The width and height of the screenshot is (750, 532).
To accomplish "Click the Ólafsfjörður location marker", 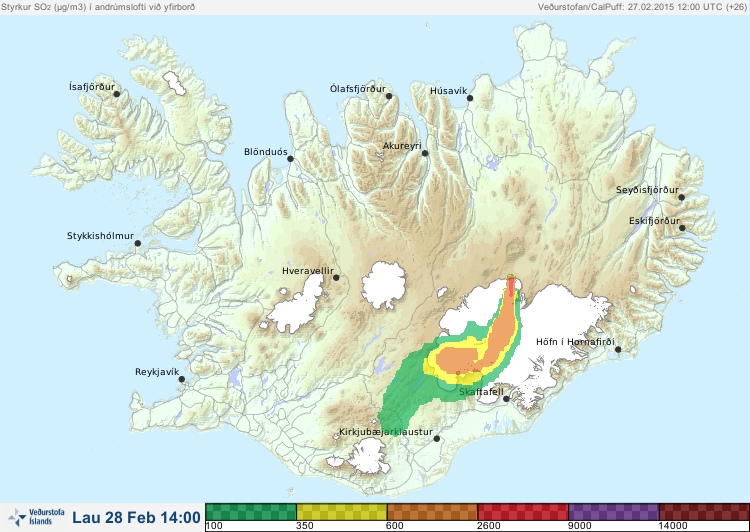I will point(389,96).
